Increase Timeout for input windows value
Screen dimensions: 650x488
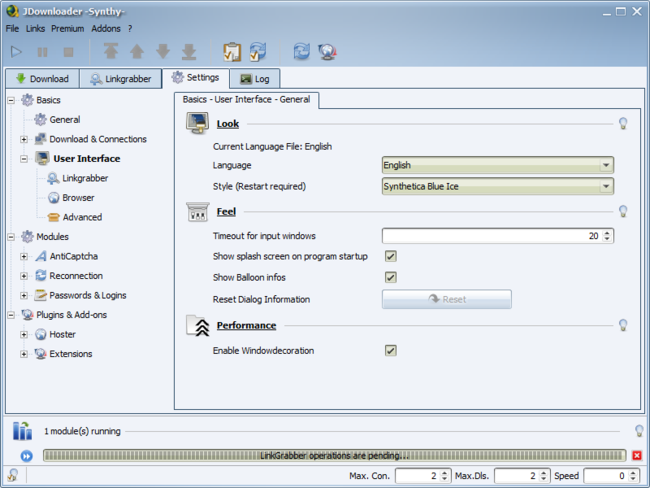coord(607,233)
